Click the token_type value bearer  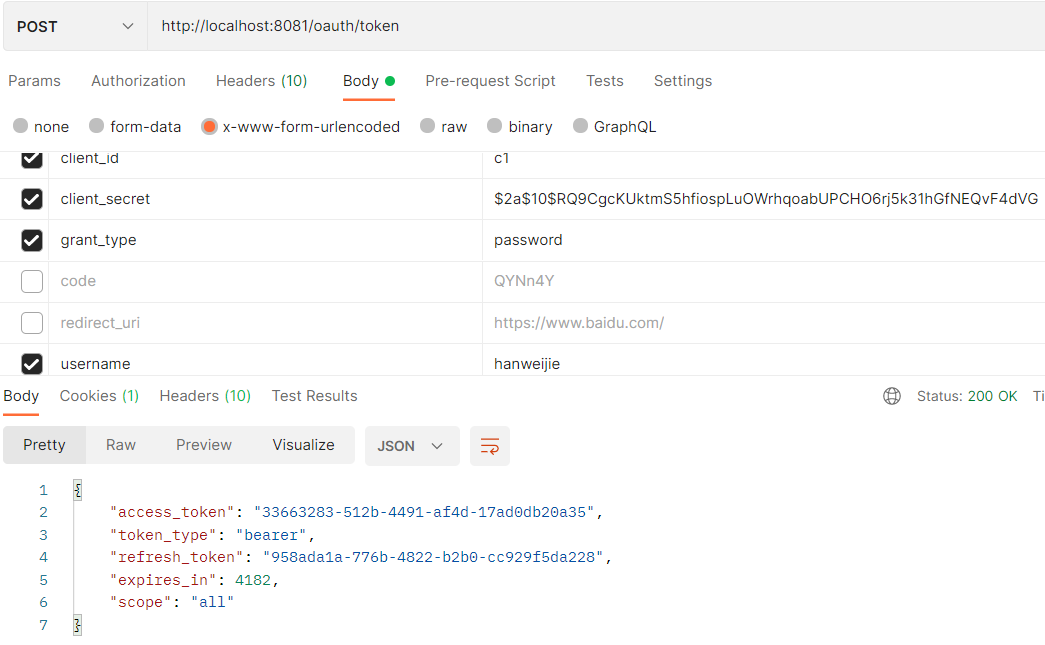pos(271,535)
